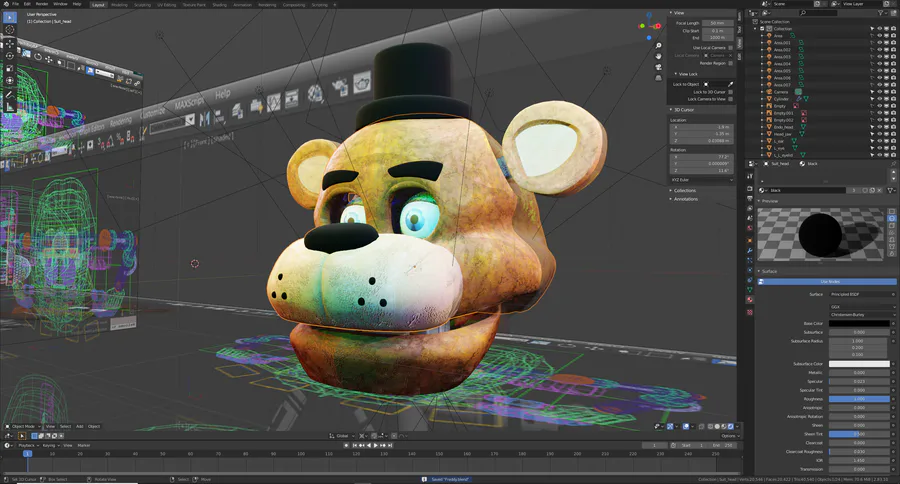This screenshot has height=484, width=900.
Task: Open the Material properties tab icon
Action: (x=750, y=300)
